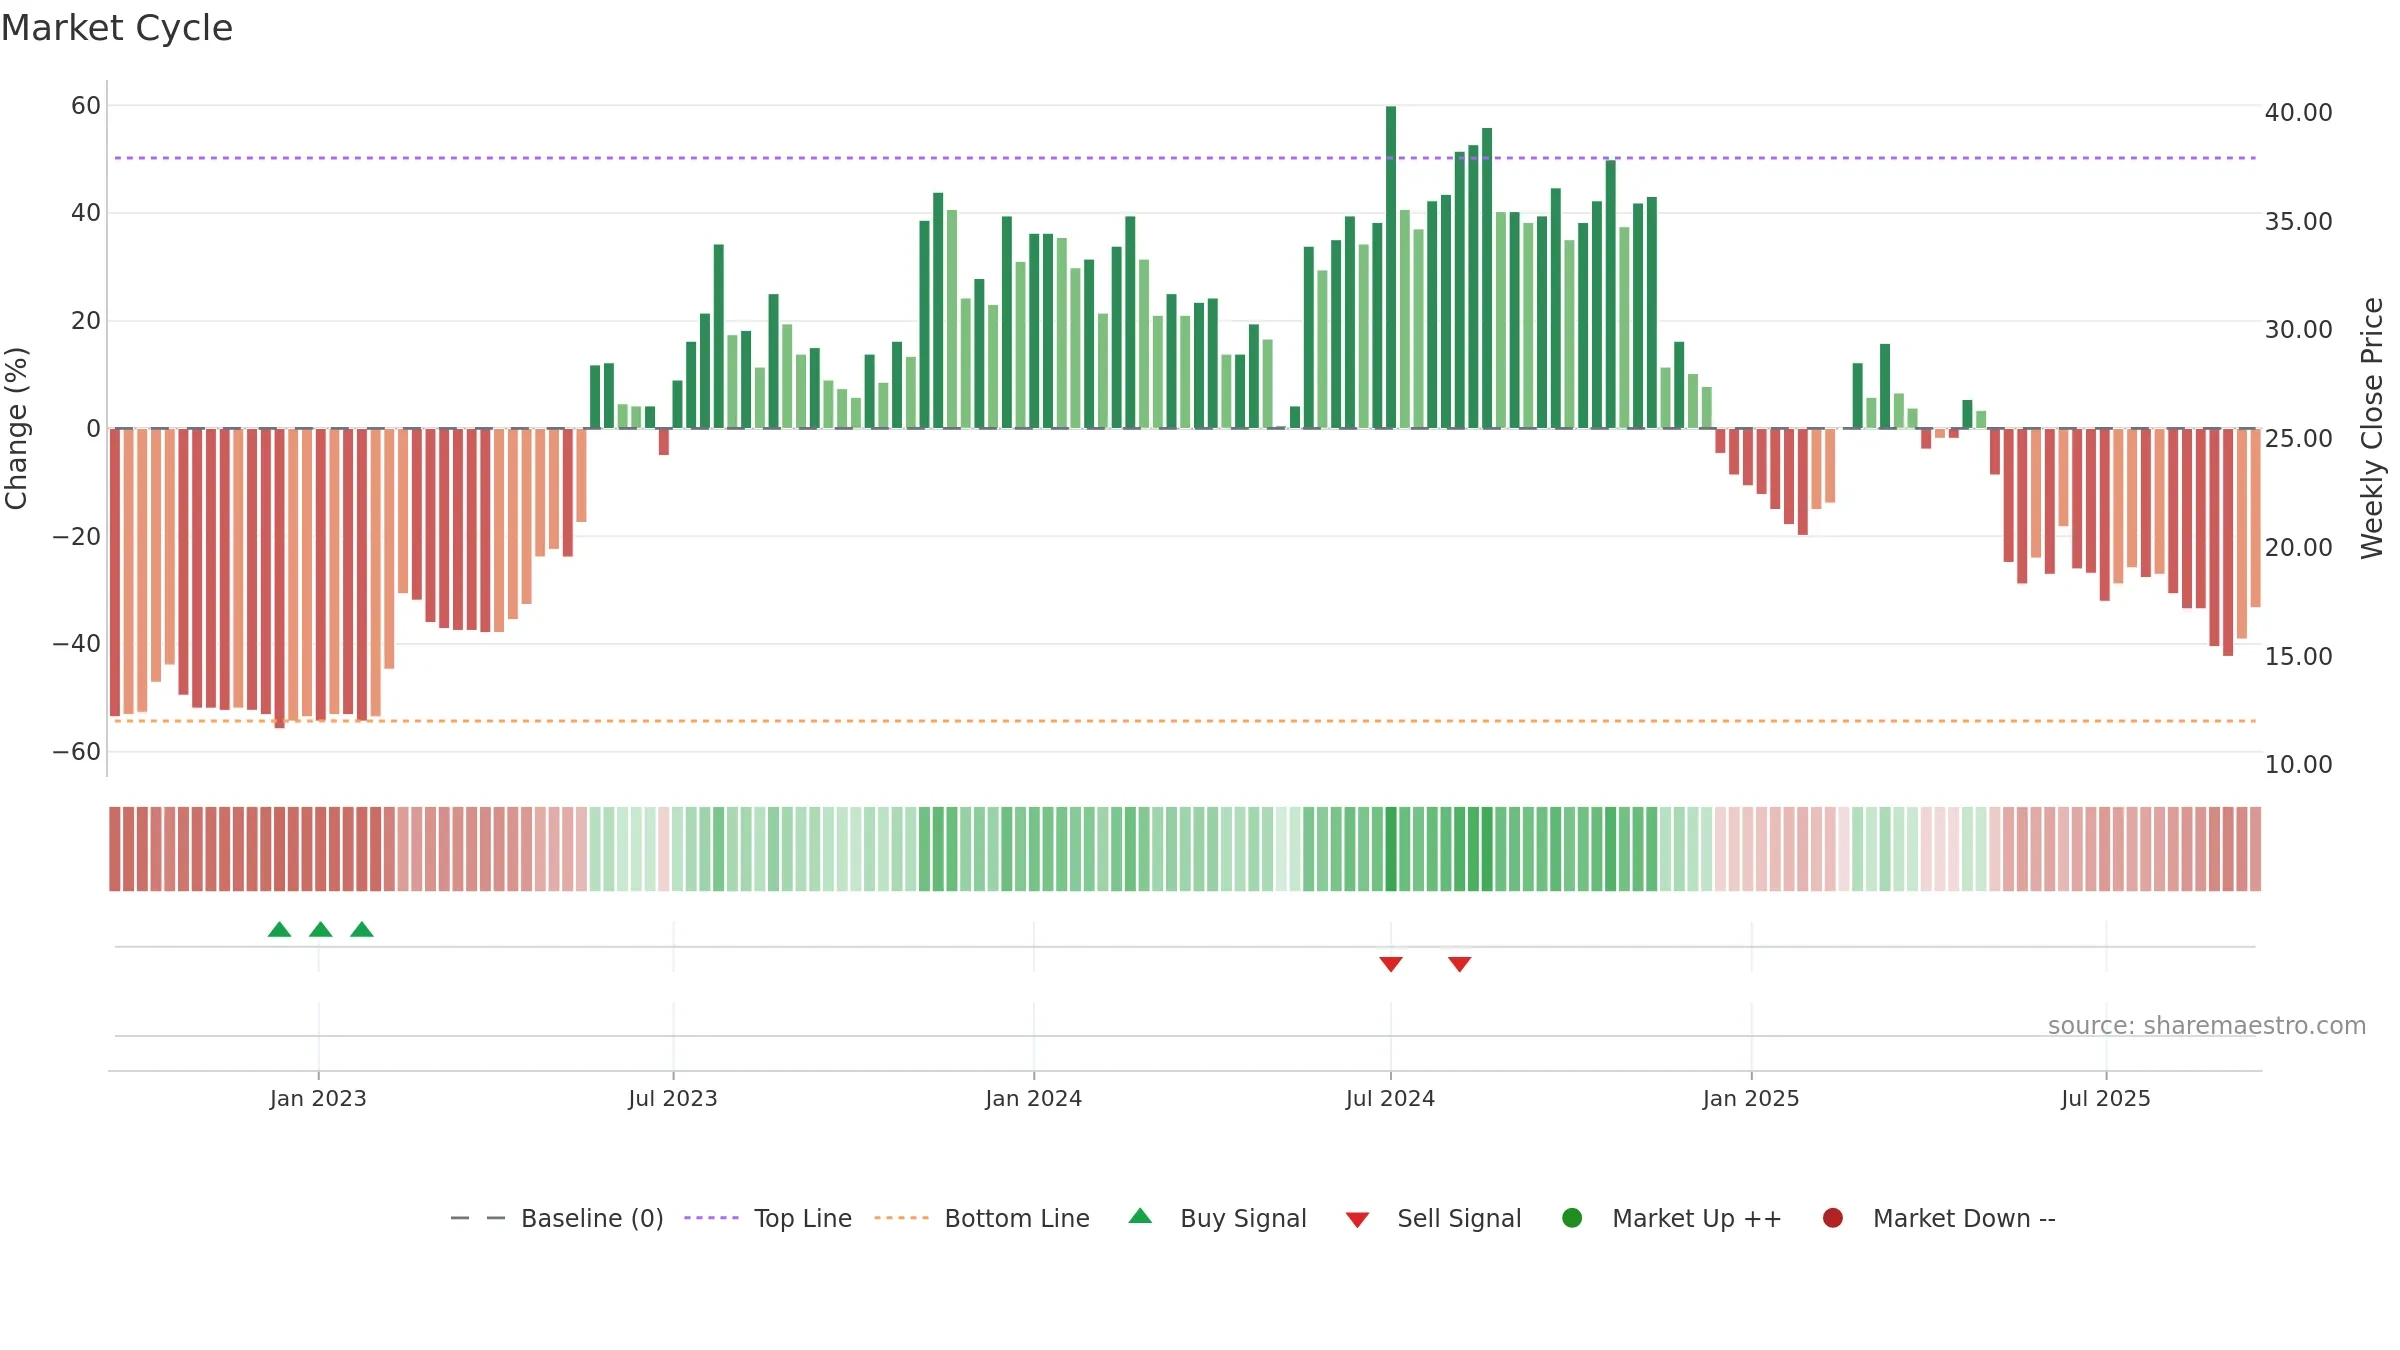Click the 35.00 price axis value
The image size is (2400, 1350).
coord(2299,221)
